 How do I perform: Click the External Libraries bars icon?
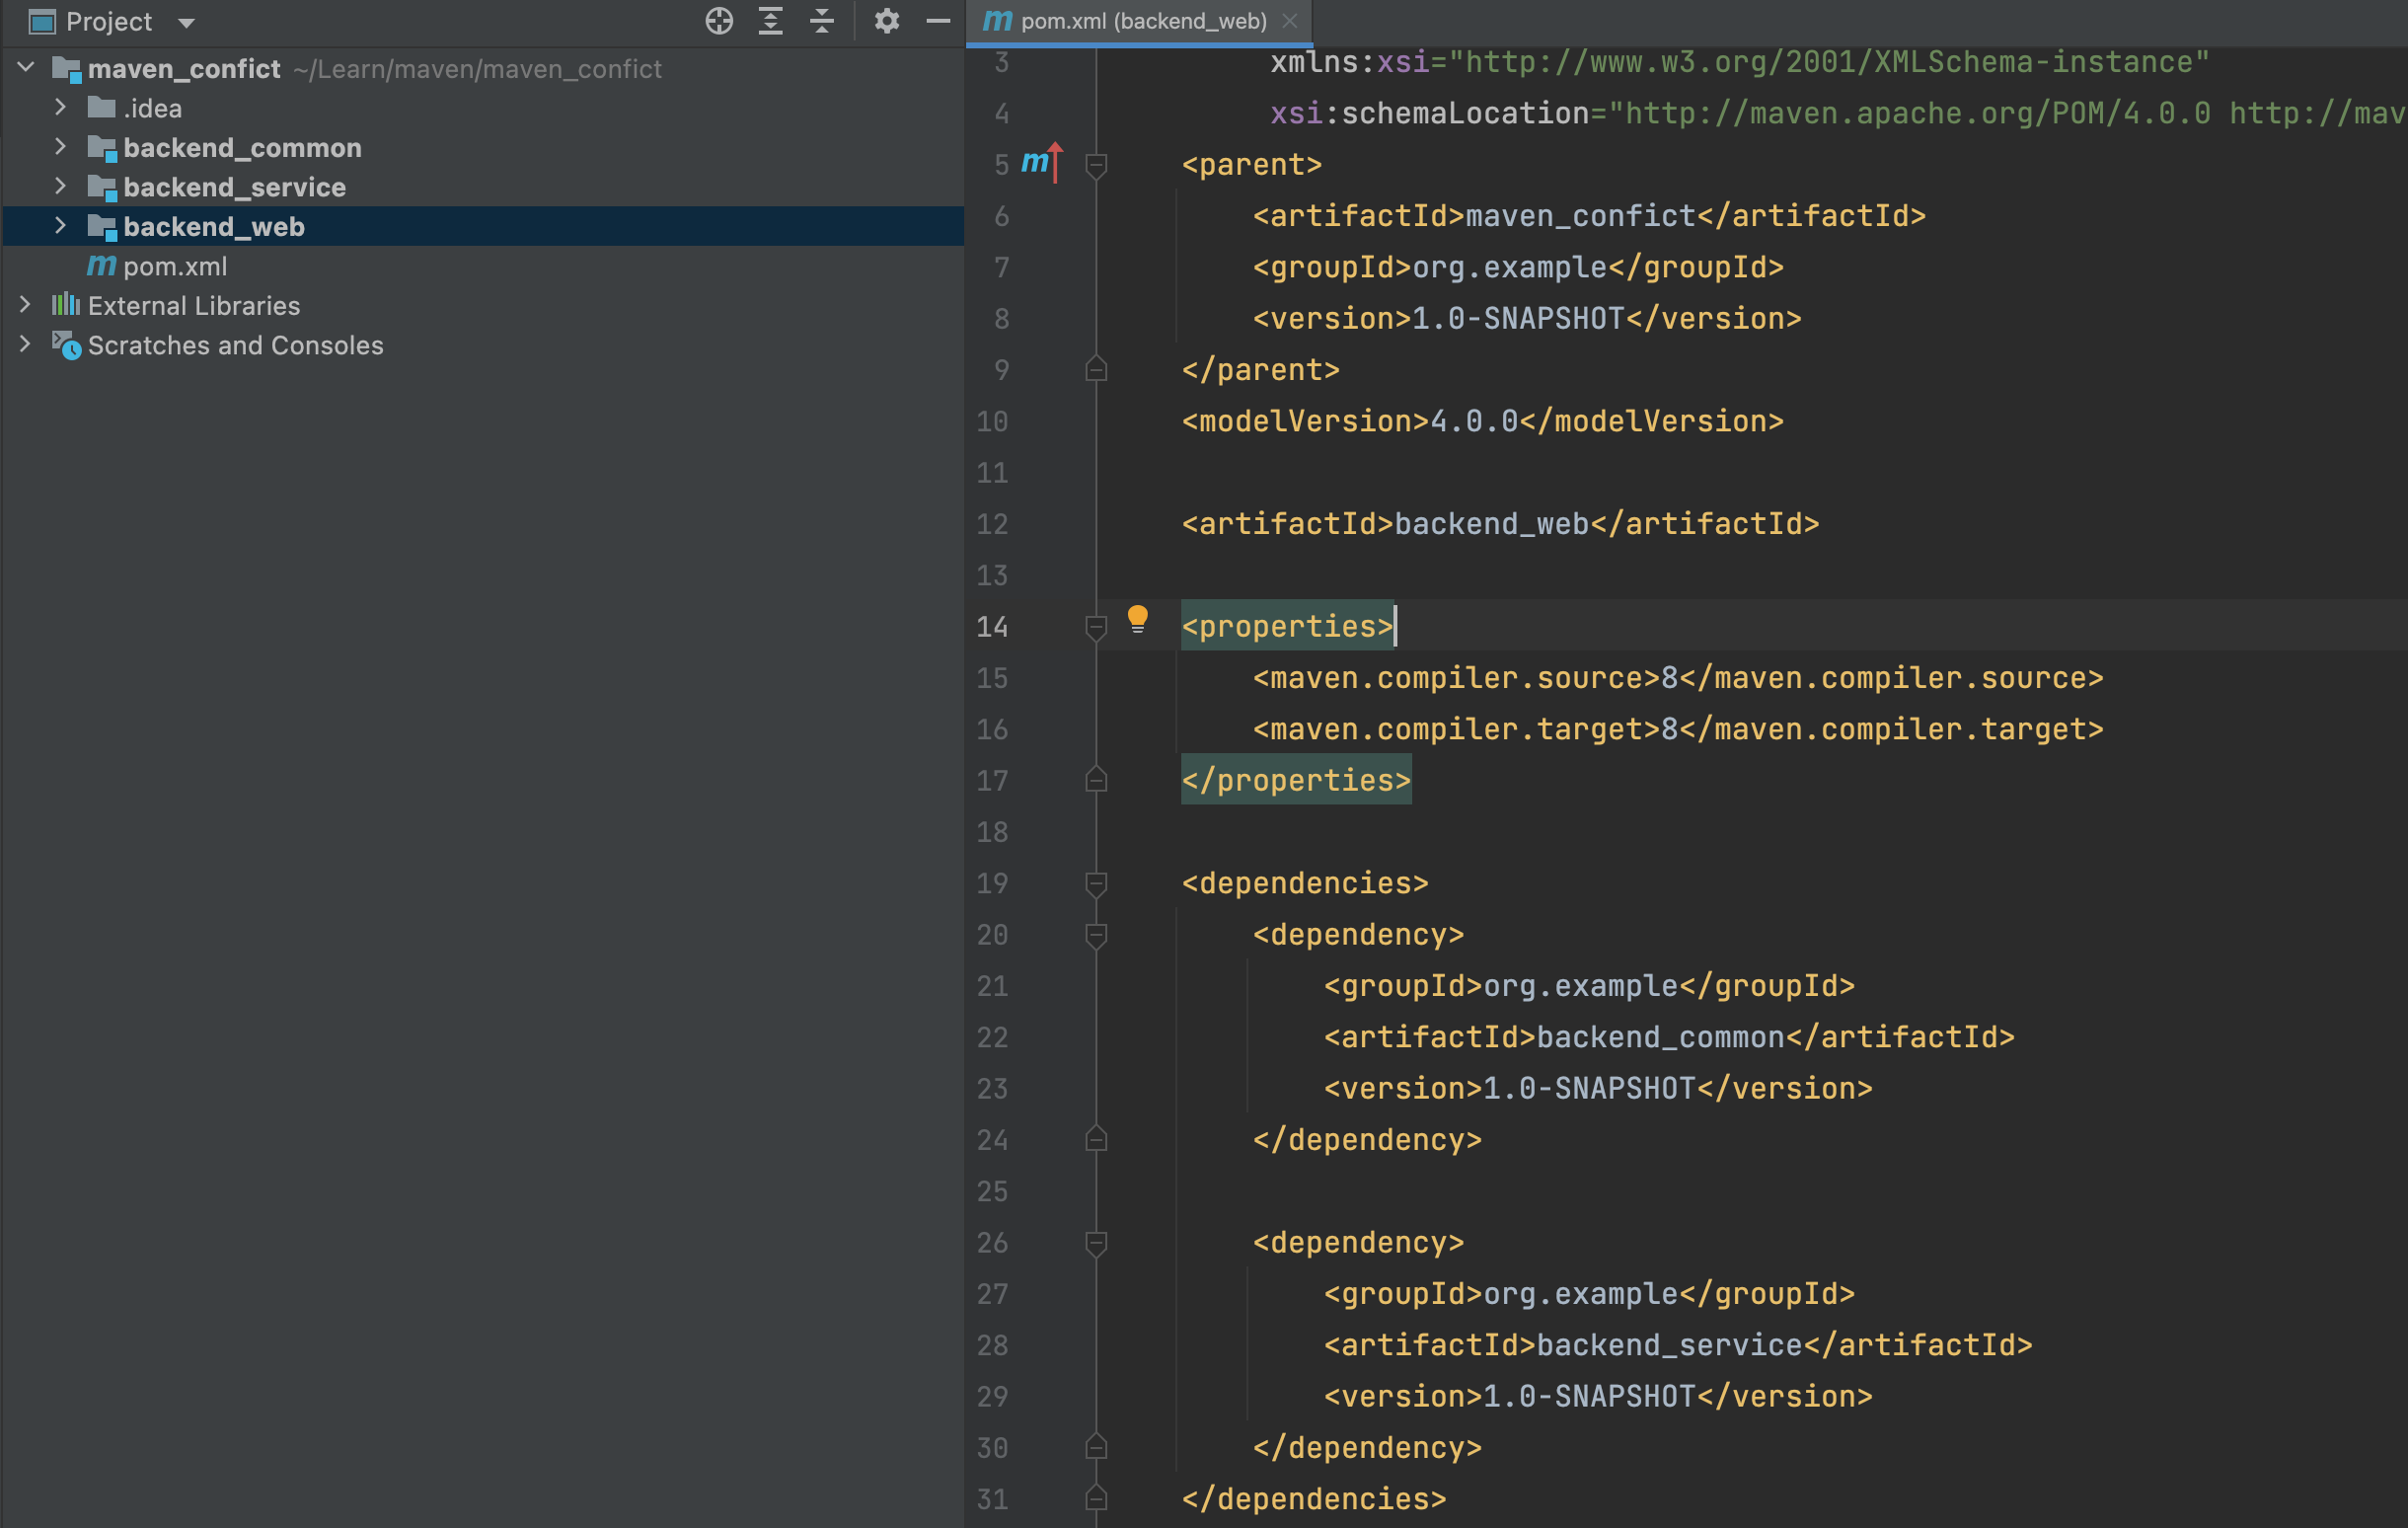pyautogui.click(x=66, y=304)
